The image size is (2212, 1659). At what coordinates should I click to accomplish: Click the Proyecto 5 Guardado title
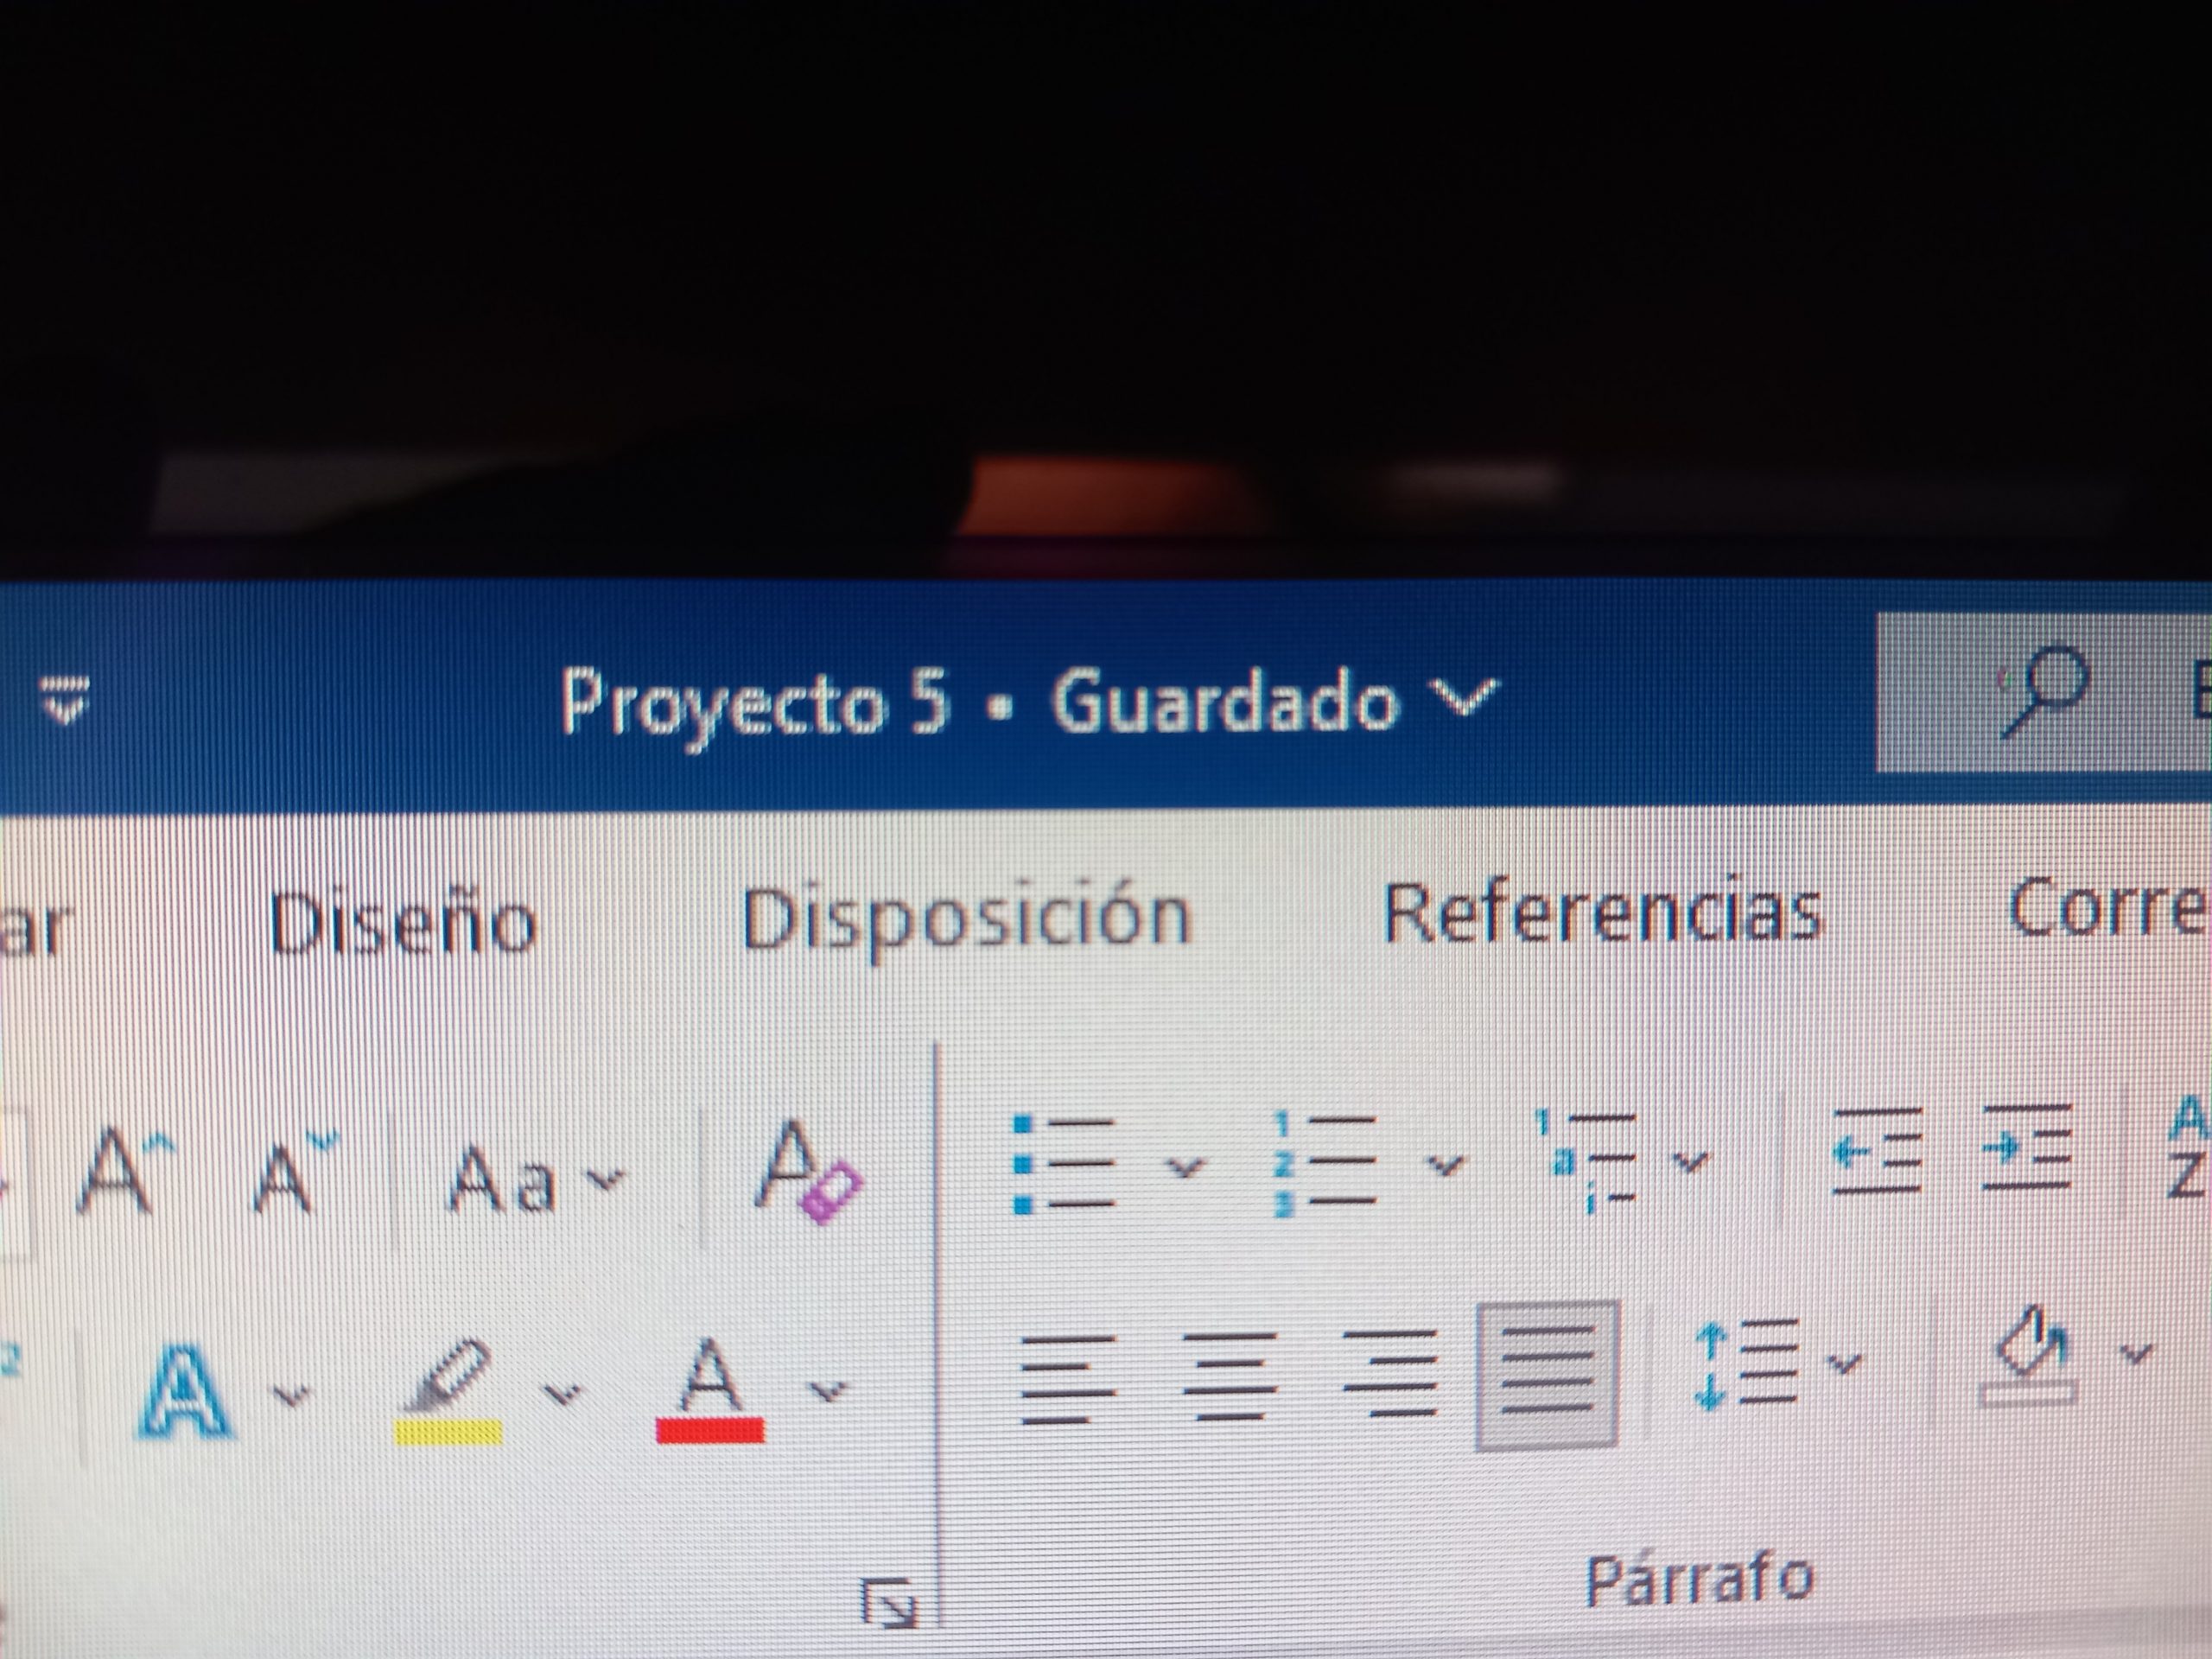click(x=1029, y=702)
